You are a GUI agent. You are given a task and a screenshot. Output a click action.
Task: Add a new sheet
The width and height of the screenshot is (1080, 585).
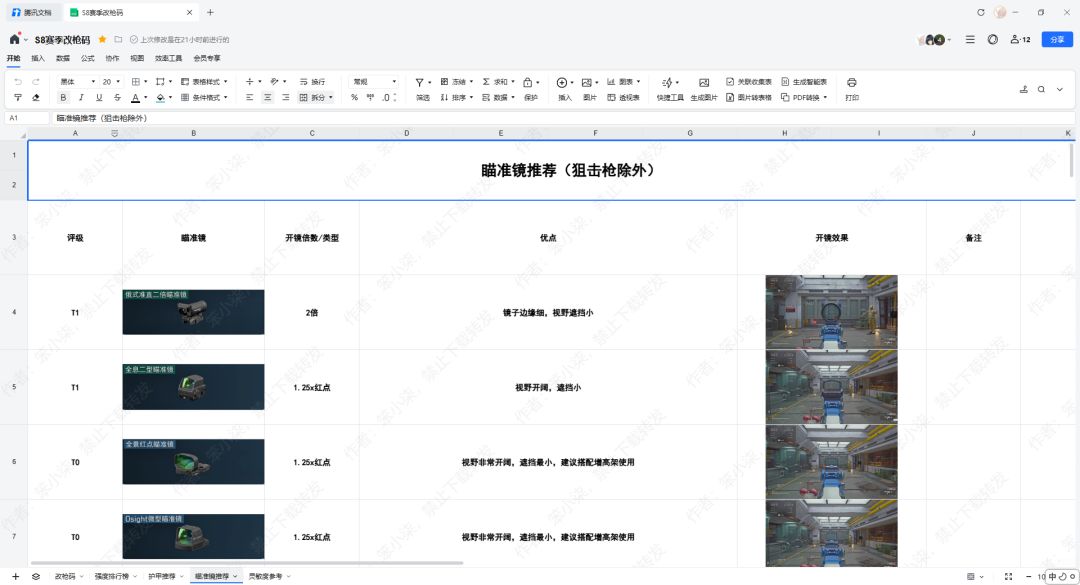tap(16, 576)
